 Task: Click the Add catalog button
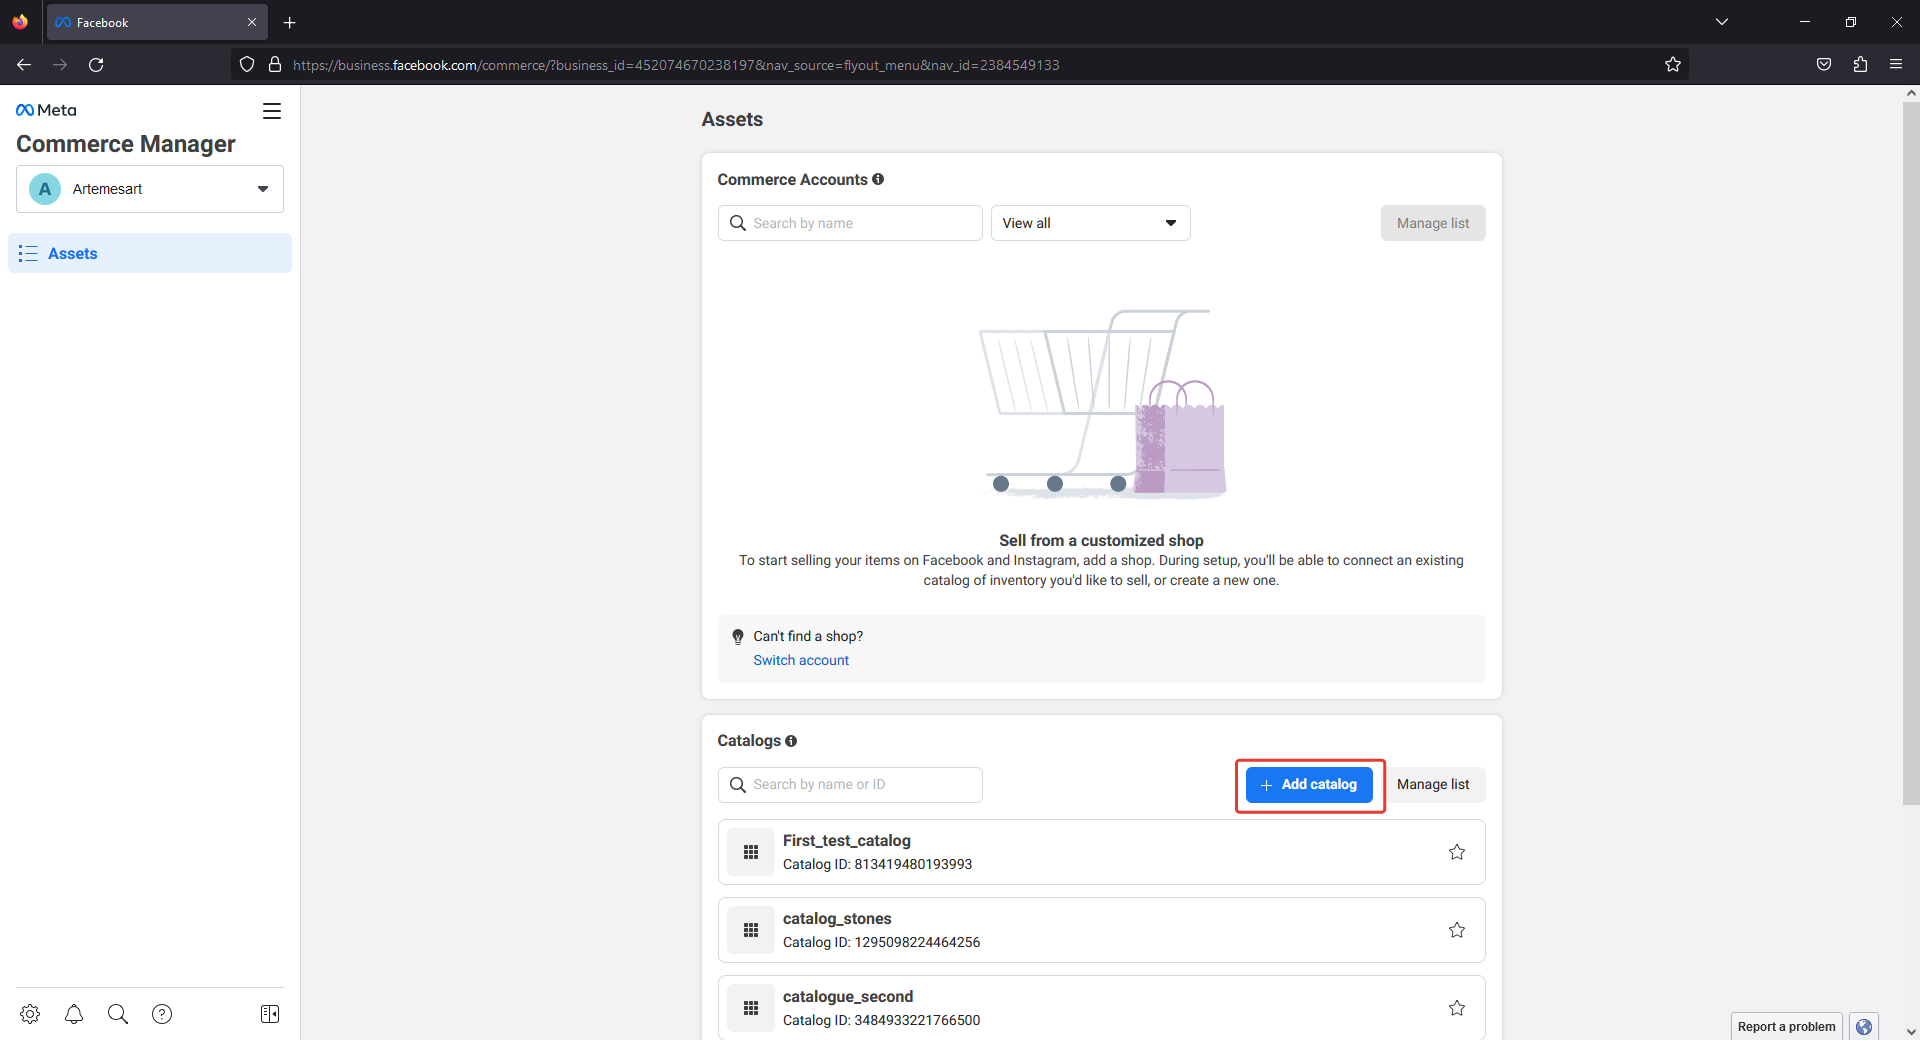[1310, 785]
